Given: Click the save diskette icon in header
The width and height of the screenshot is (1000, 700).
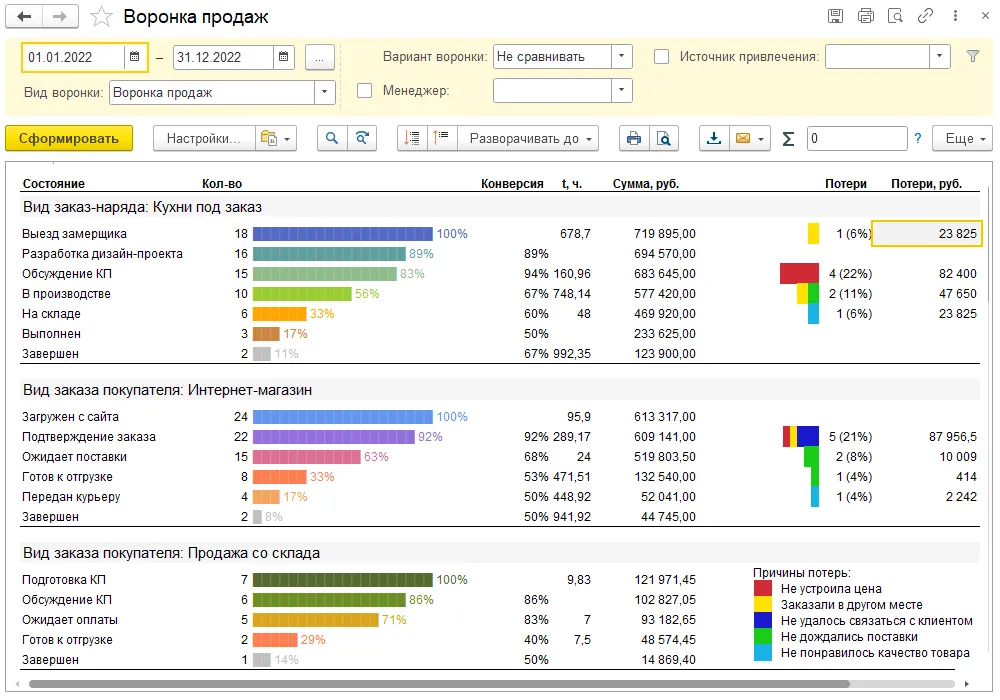Looking at the screenshot, I should tap(836, 17).
